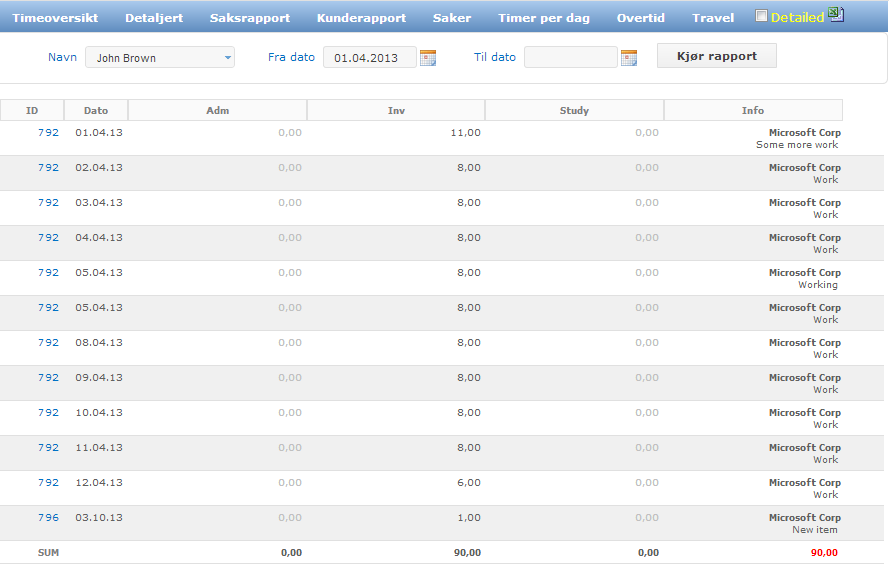
Task: Click the Excel export icon
Action: (x=837, y=15)
